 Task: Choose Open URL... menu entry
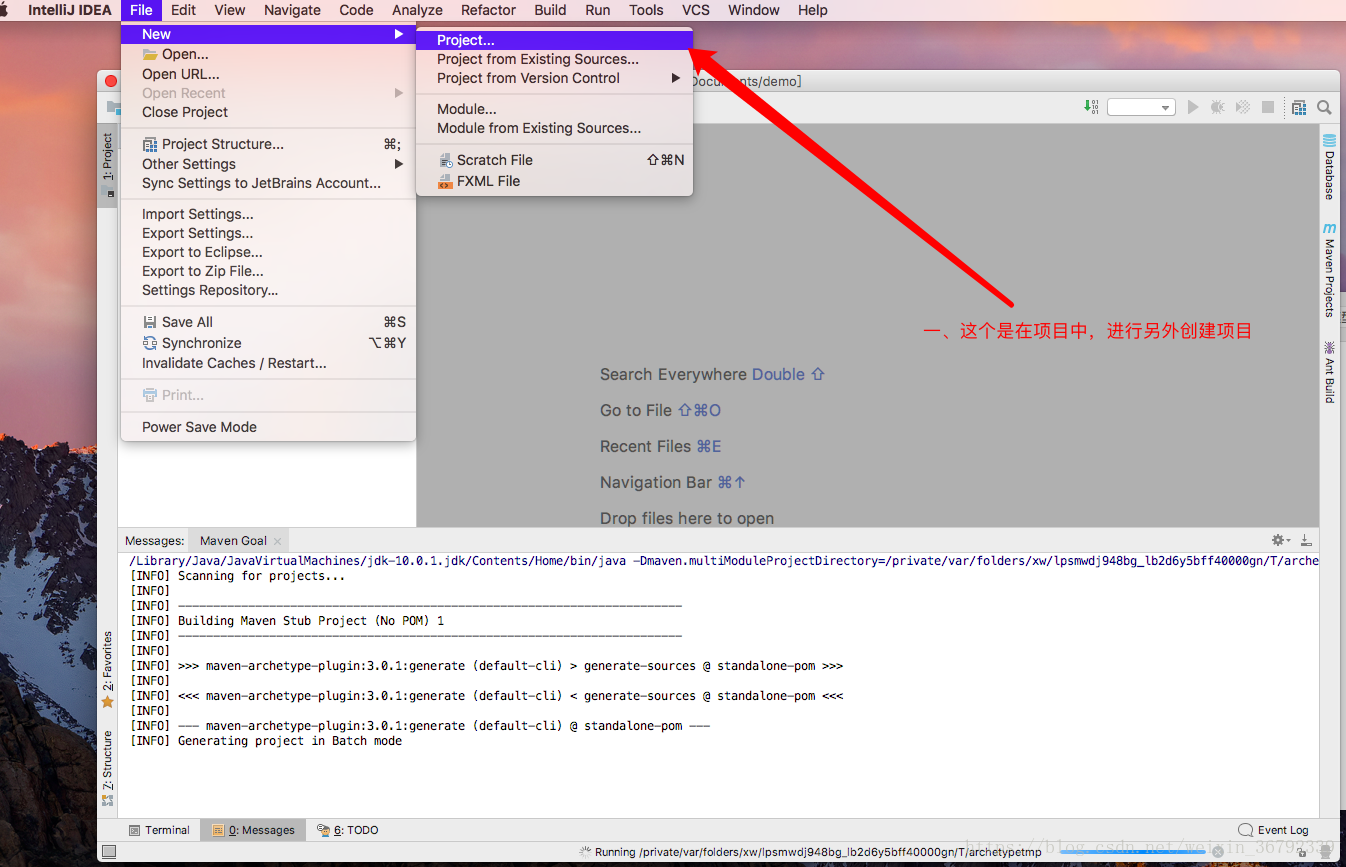(268, 74)
